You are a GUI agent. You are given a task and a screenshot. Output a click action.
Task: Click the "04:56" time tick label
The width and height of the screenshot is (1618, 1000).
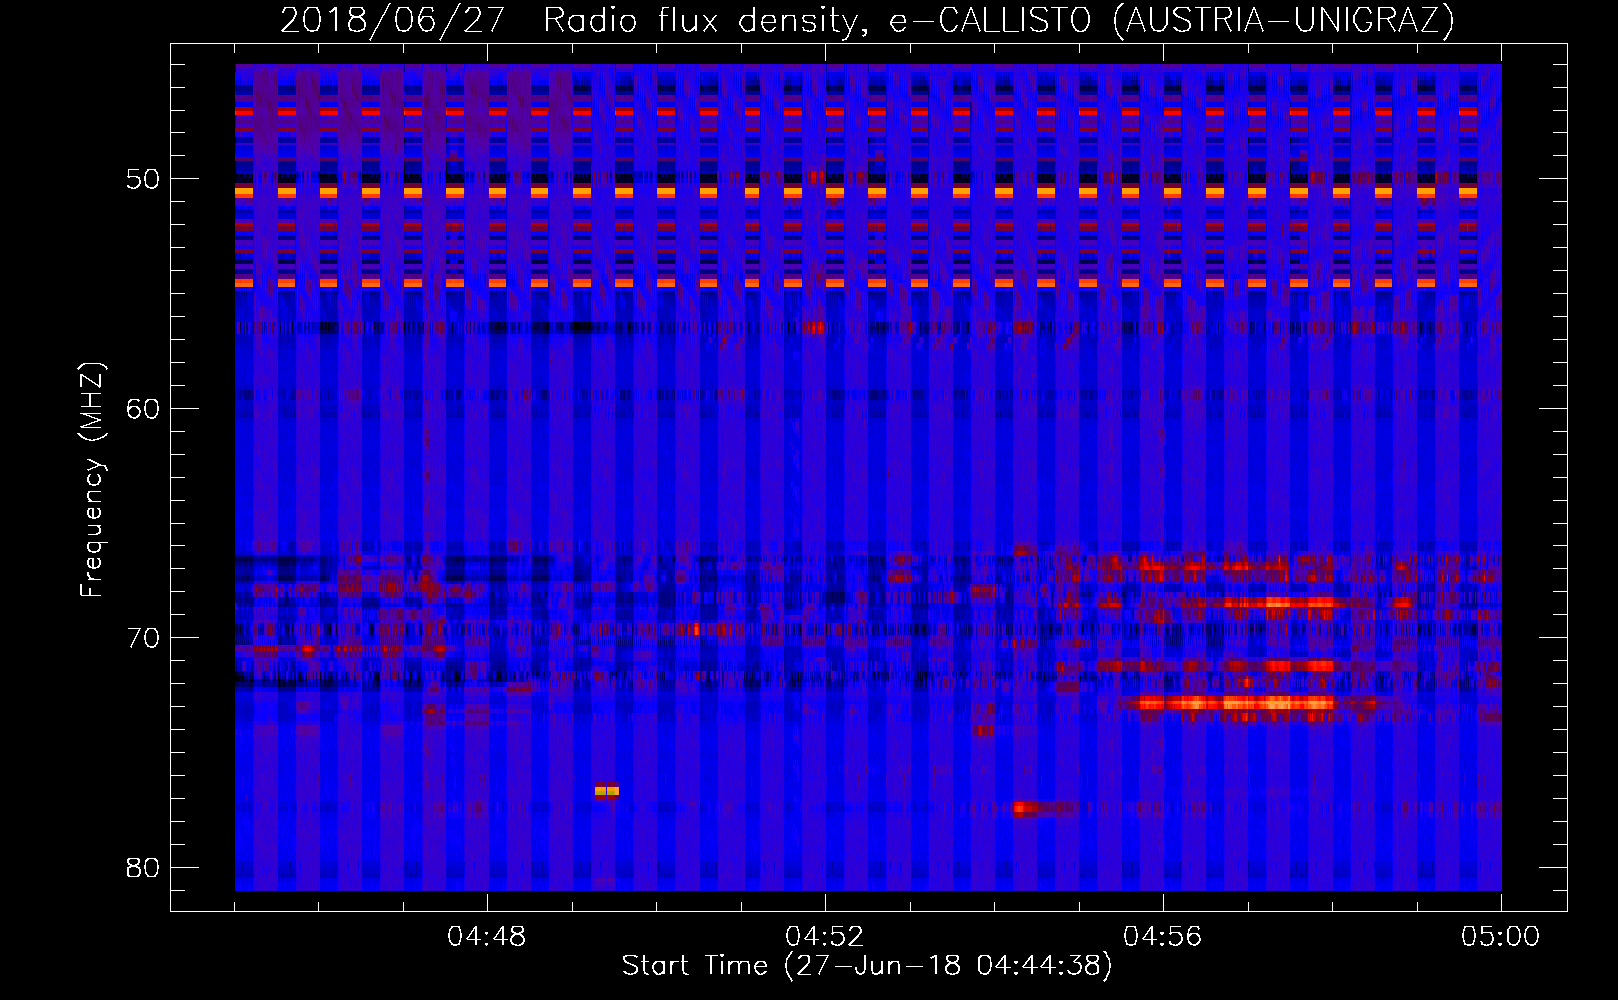click(x=1162, y=937)
